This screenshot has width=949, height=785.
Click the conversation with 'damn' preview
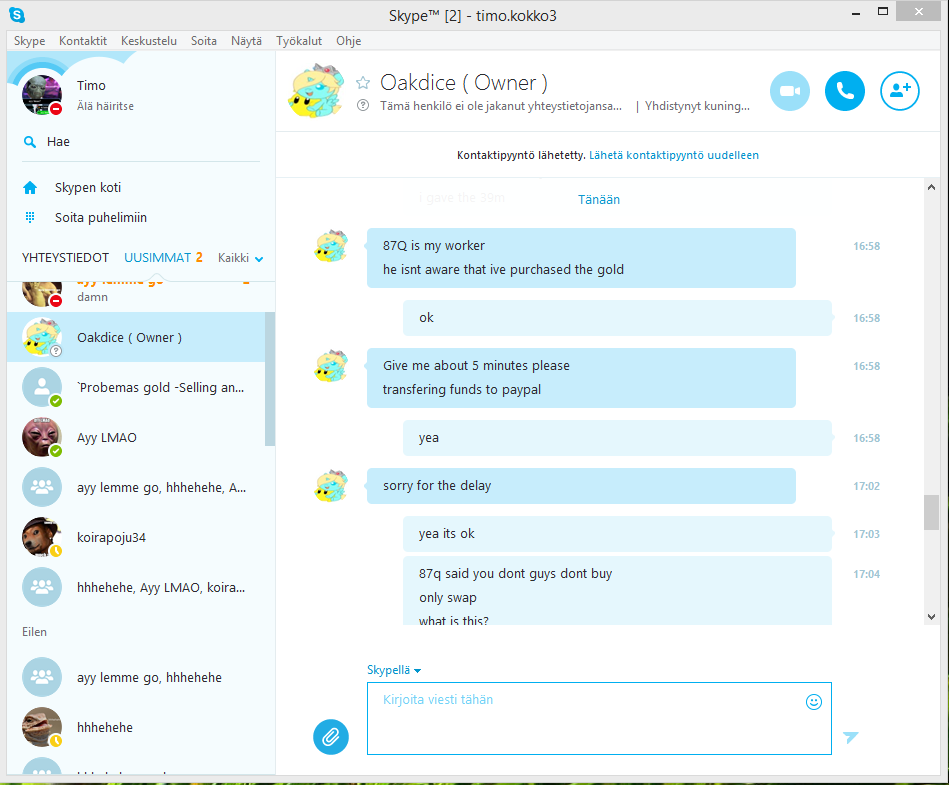[x=136, y=297]
